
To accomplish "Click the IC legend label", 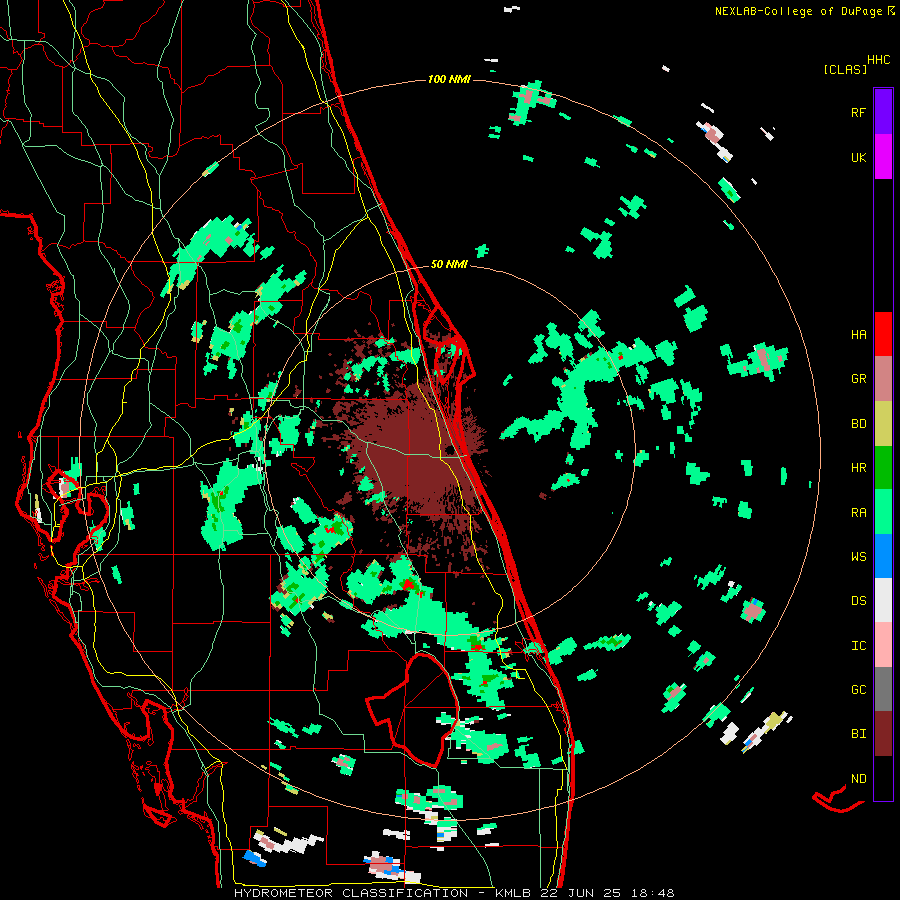I will 858,646.
